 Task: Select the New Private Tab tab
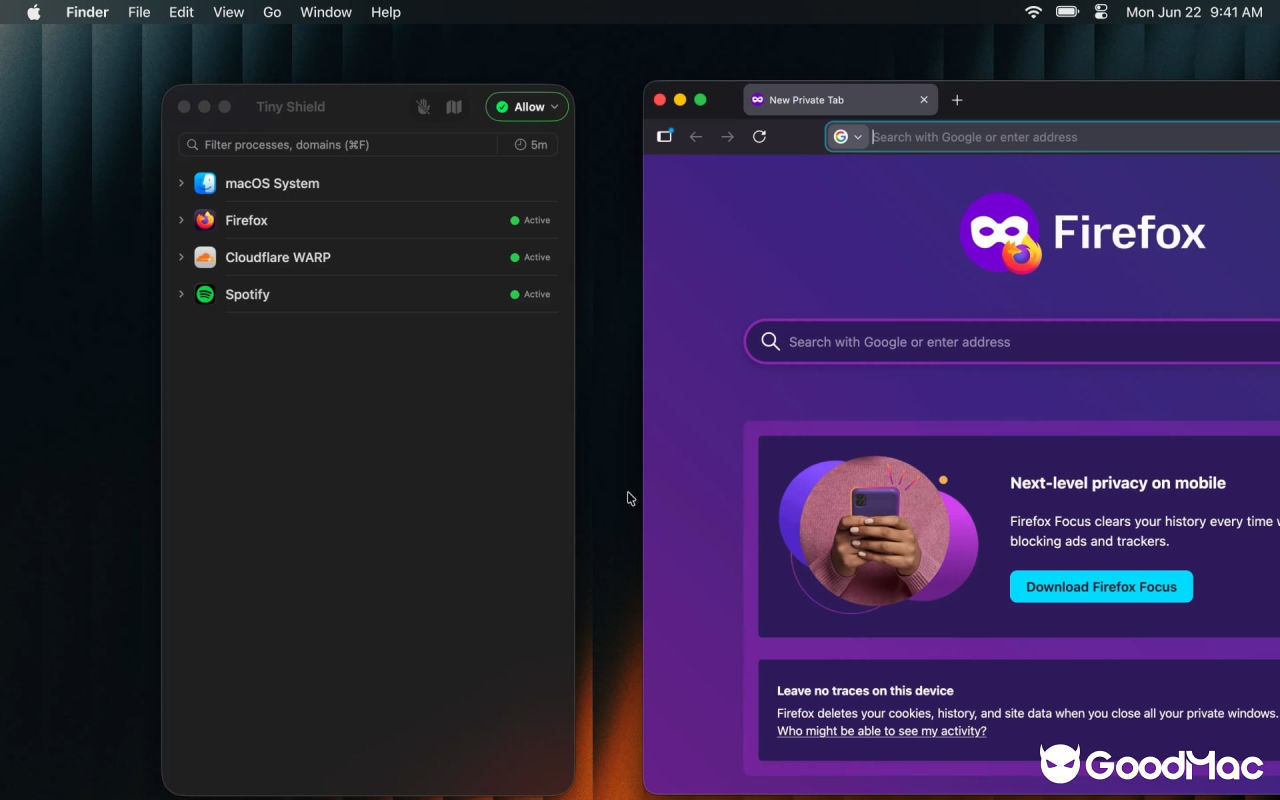pyautogui.click(x=840, y=100)
